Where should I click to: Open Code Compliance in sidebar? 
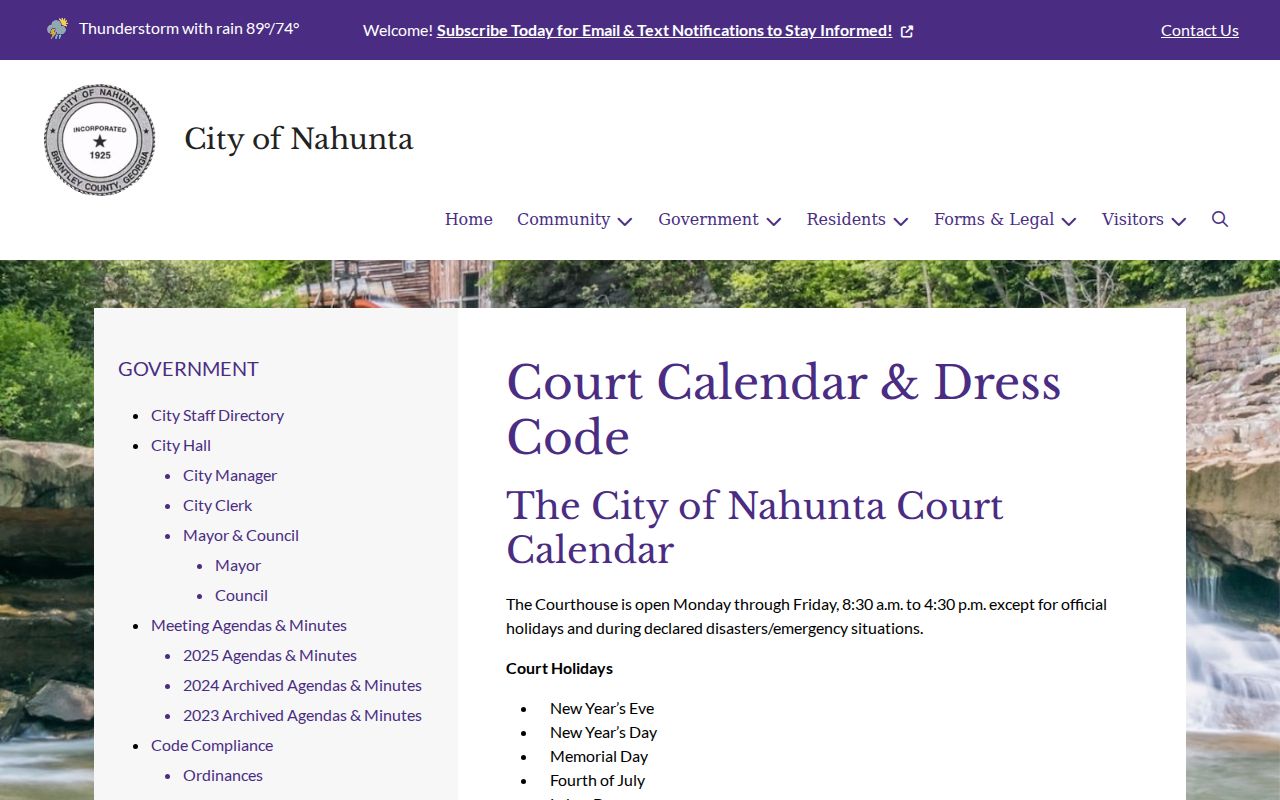pyautogui.click(x=212, y=745)
